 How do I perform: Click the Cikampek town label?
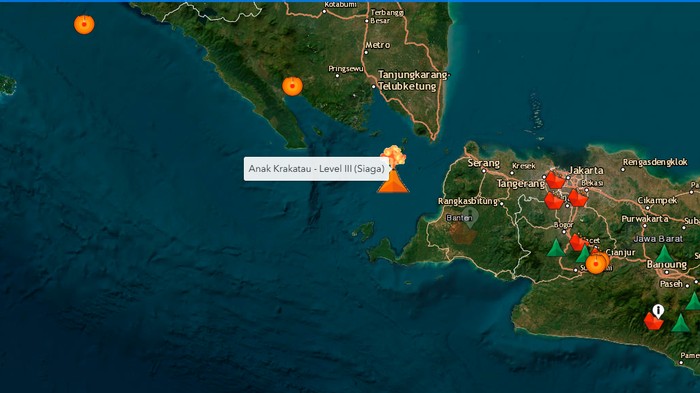[x=657, y=201]
